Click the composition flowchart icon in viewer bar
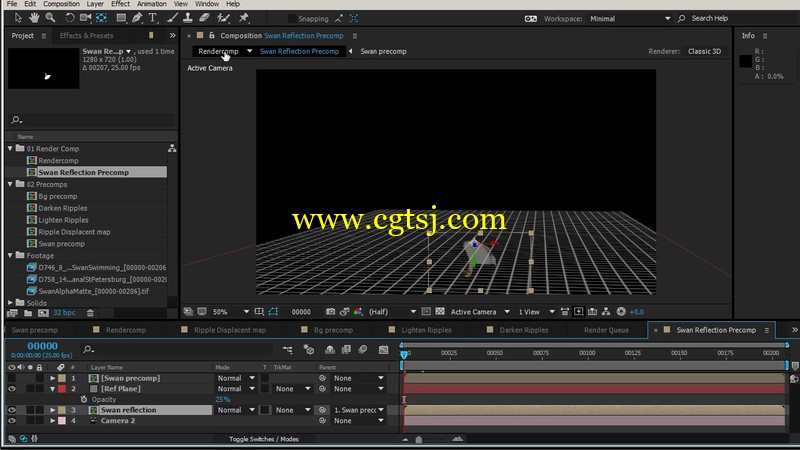This screenshot has width=800, height=450. (606, 311)
